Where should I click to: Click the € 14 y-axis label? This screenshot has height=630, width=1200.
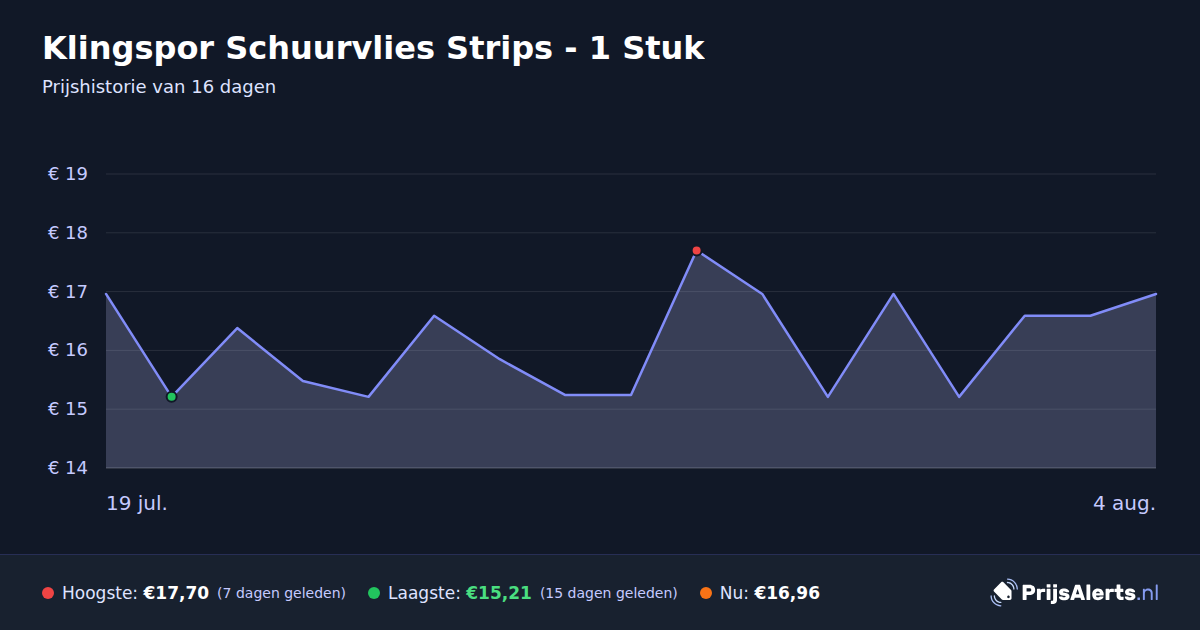pyautogui.click(x=68, y=468)
